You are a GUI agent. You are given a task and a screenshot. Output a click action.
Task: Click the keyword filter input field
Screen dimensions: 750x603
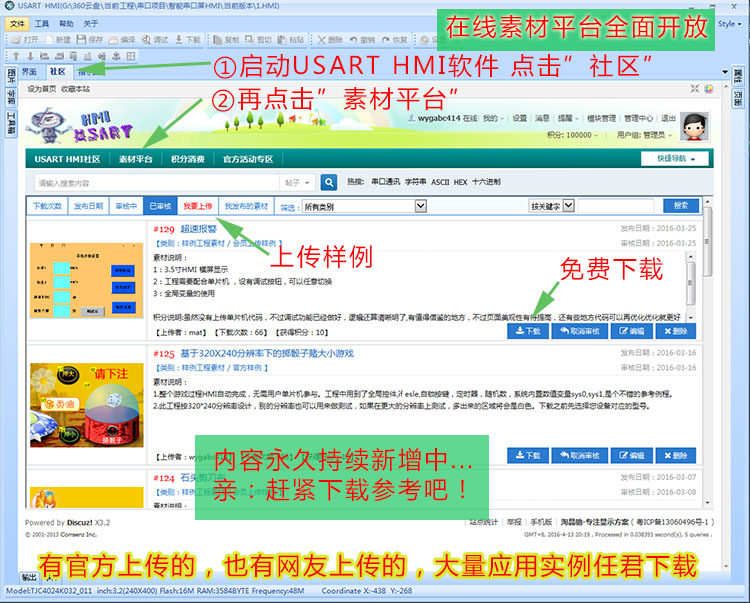[616, 206]
